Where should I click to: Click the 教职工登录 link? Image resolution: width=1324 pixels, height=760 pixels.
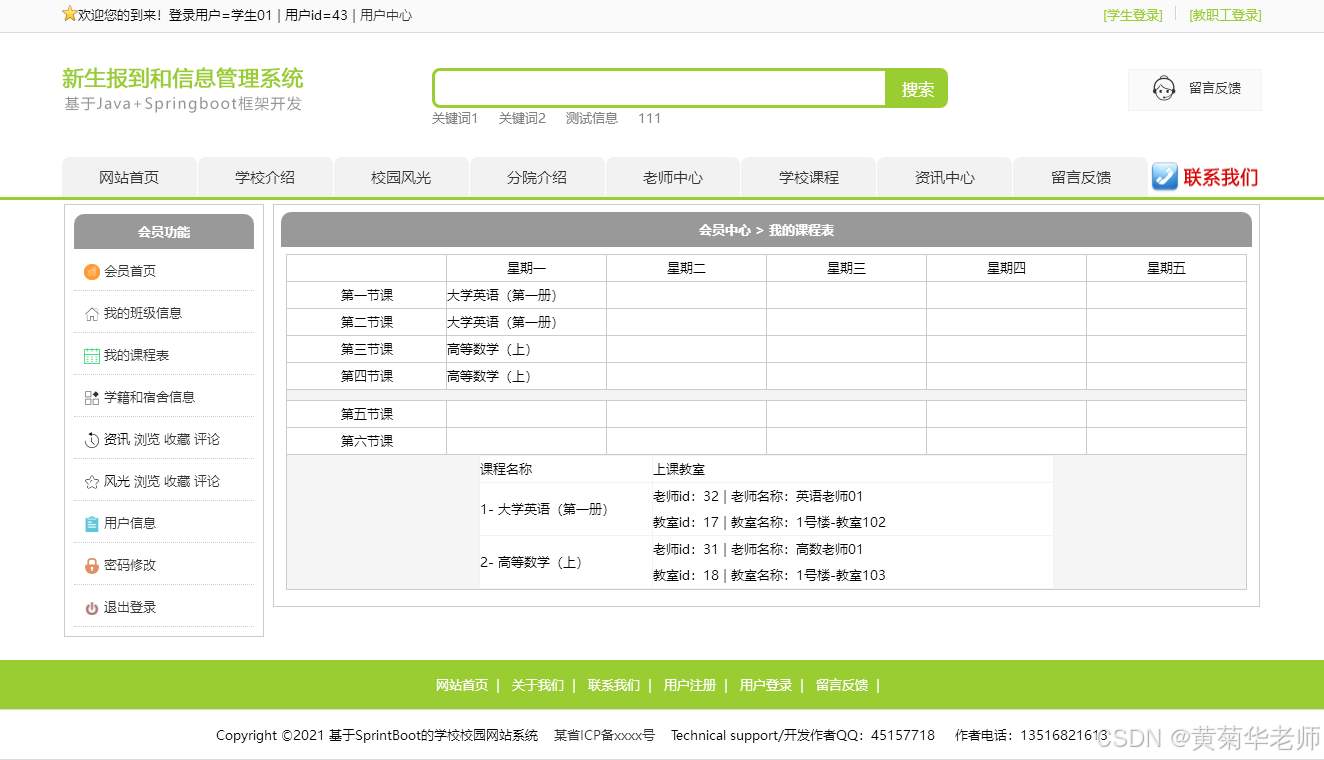1224,15
